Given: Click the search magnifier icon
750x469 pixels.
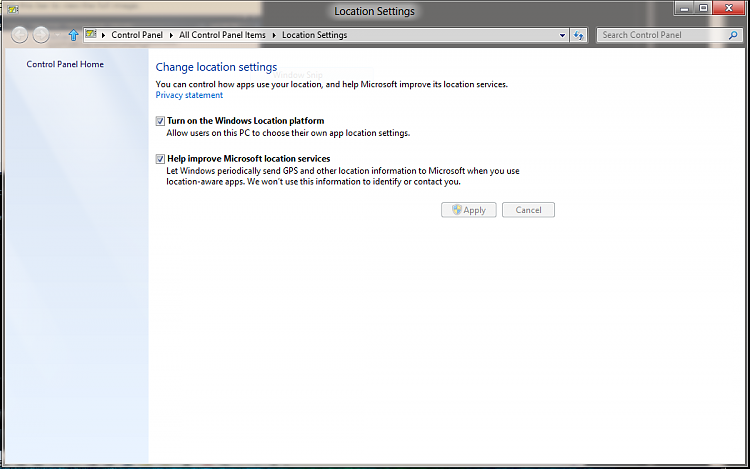Looking at the screenshot, I should point(733,35).
